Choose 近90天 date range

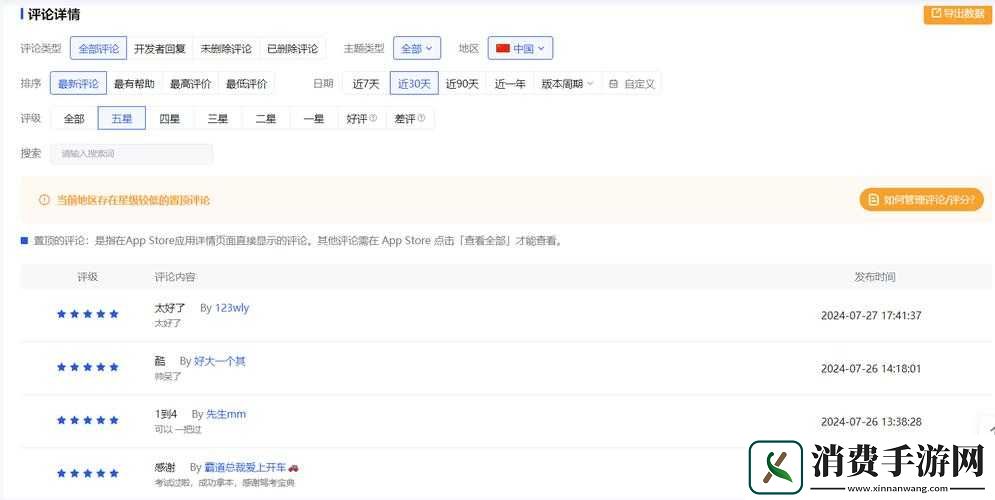pos(462,83)
